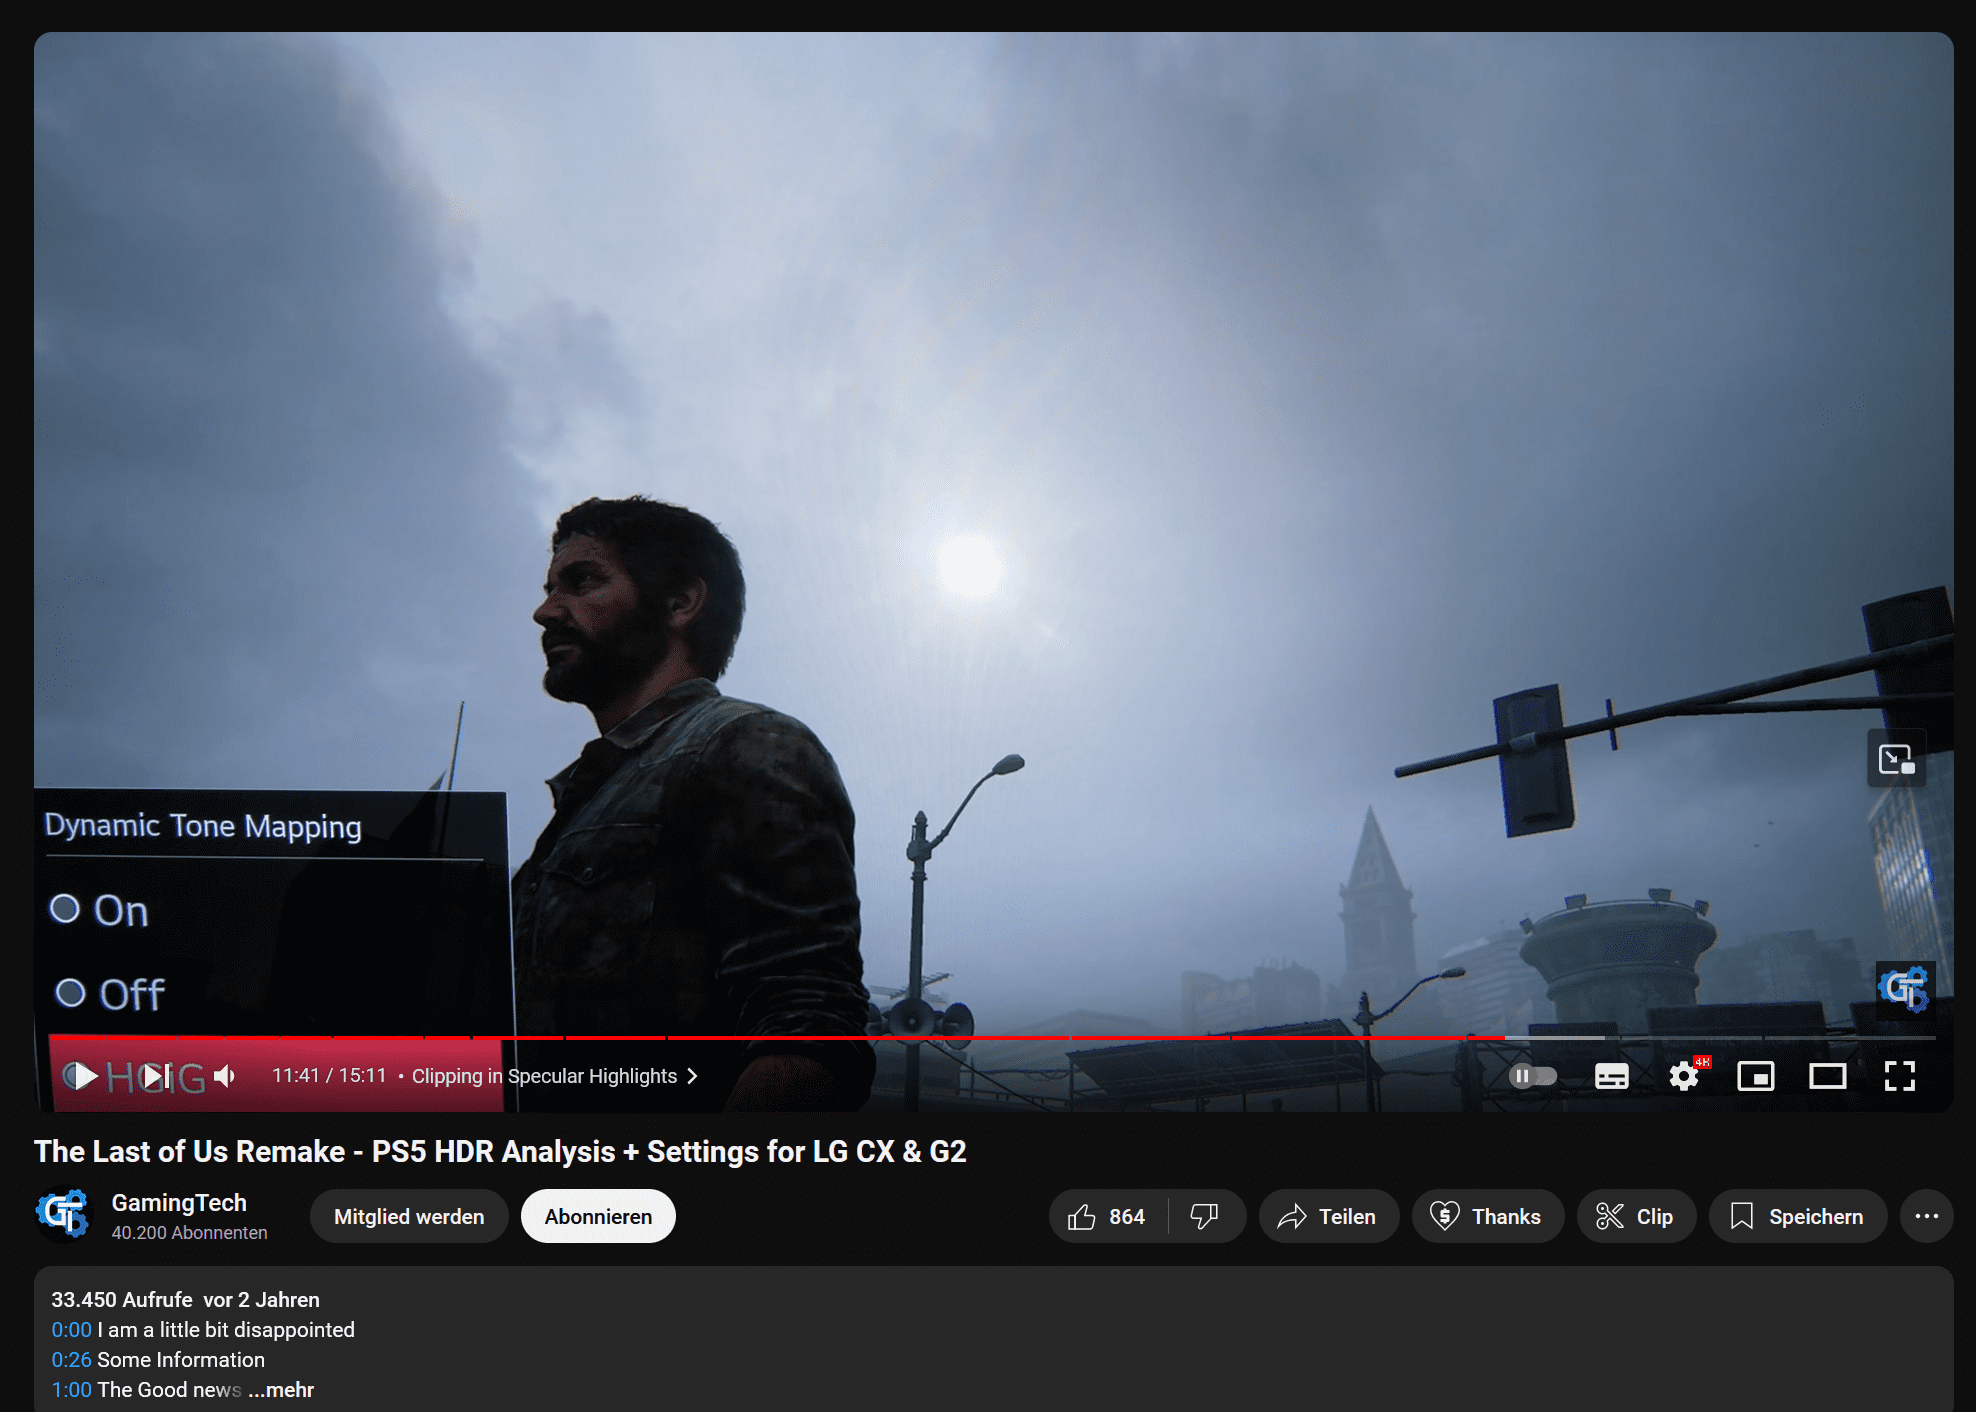Save video with Speichern
Viewport: 1976px width, 1412px height.
coord(1798,1216)
